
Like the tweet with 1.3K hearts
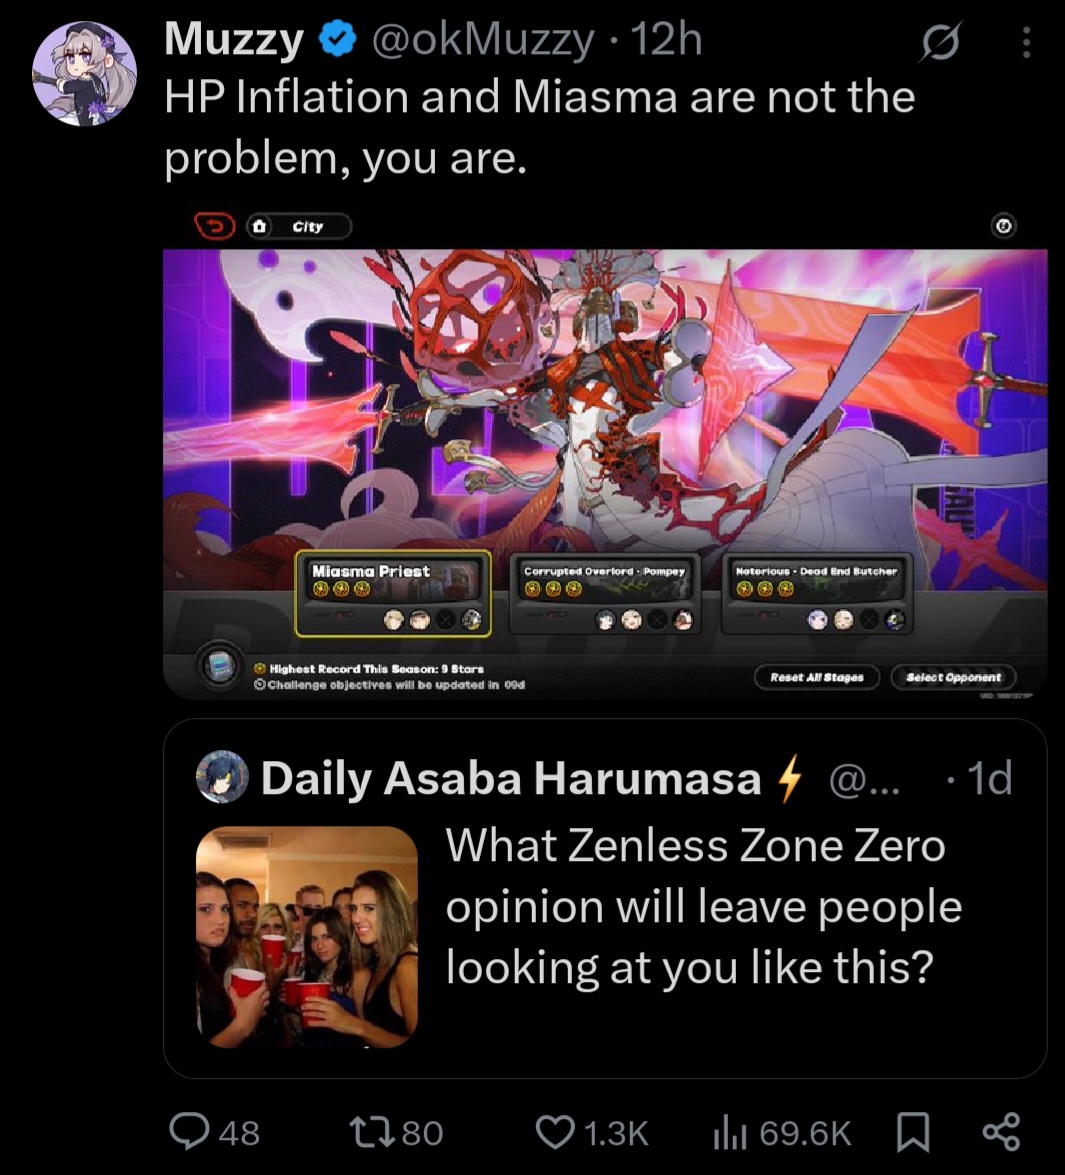(x=555, y=1132)
